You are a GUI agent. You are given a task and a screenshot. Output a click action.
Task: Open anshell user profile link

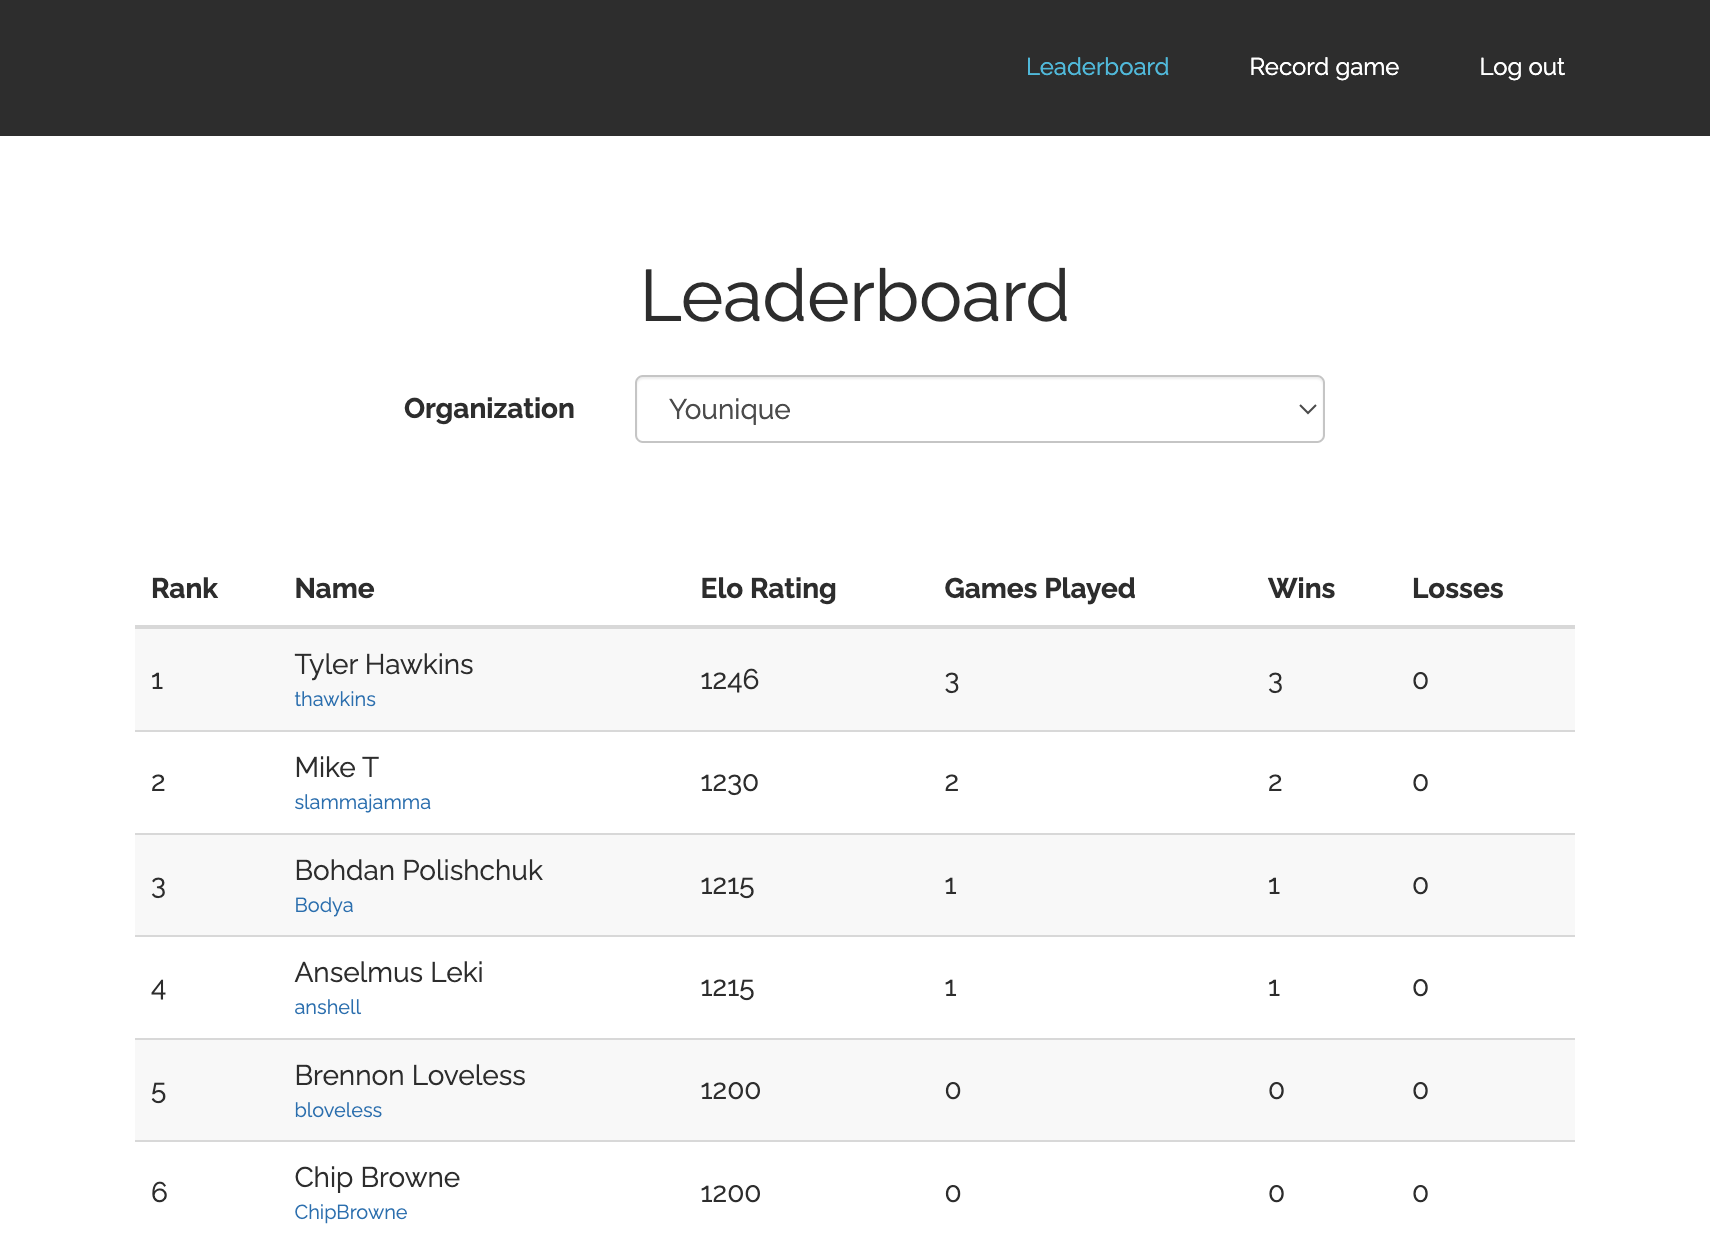327,1007
